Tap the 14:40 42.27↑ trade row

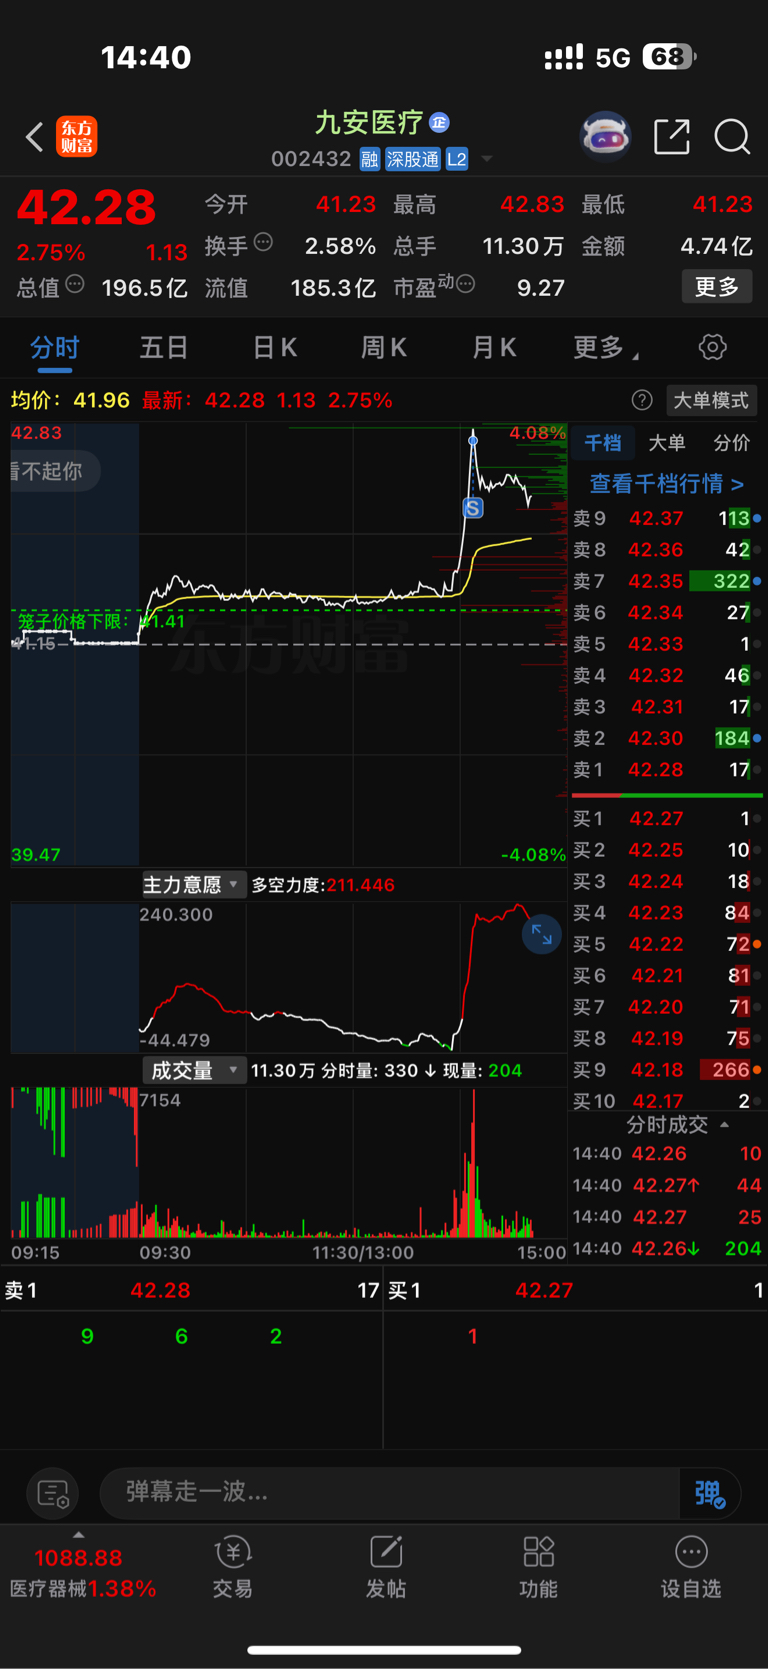click(667, 1186)
